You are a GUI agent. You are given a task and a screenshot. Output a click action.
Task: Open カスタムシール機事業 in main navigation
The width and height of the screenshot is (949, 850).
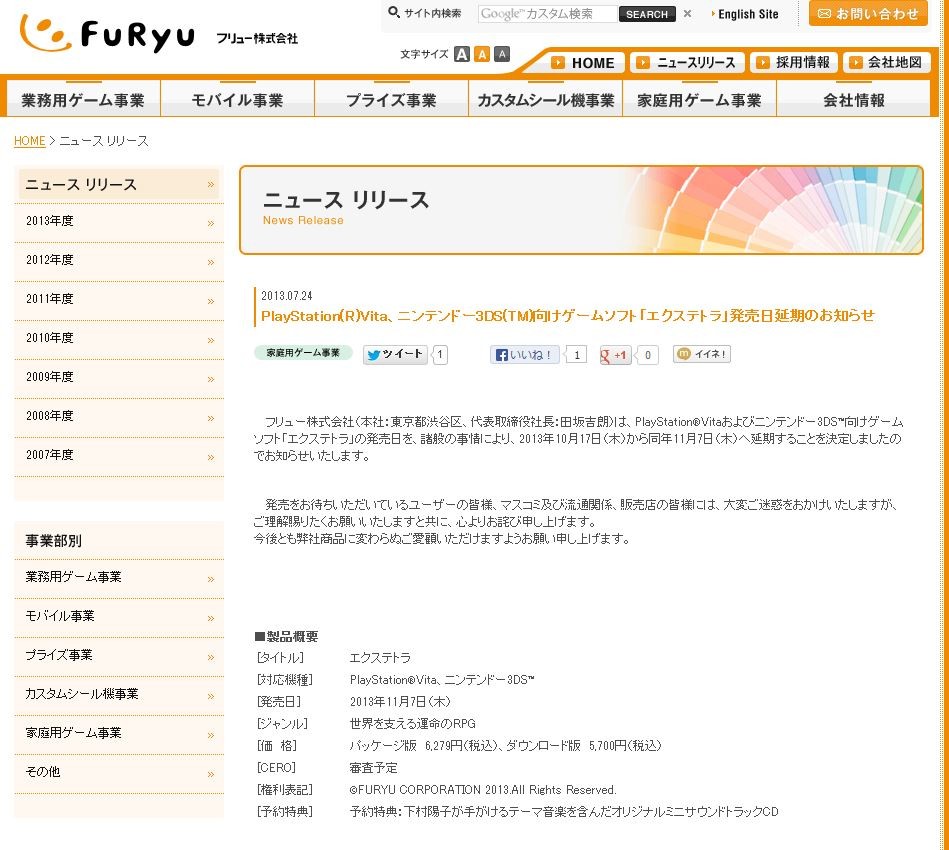pos(545,99)
